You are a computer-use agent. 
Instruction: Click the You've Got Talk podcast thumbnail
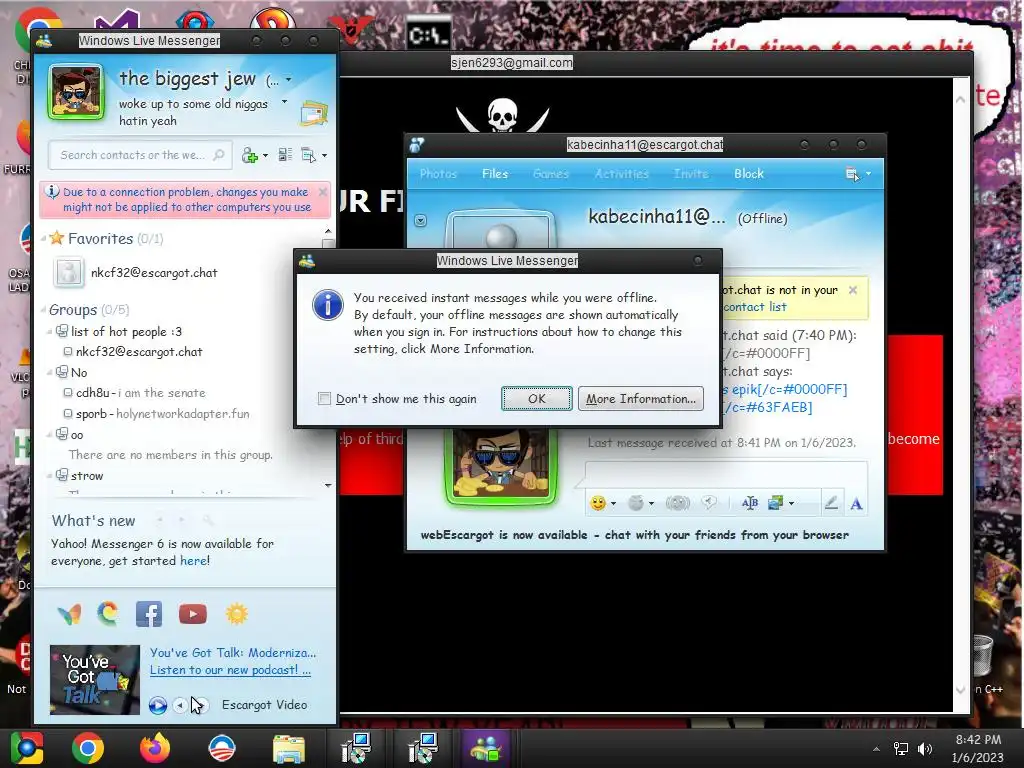pyautogui.click(x=95, y=680)
